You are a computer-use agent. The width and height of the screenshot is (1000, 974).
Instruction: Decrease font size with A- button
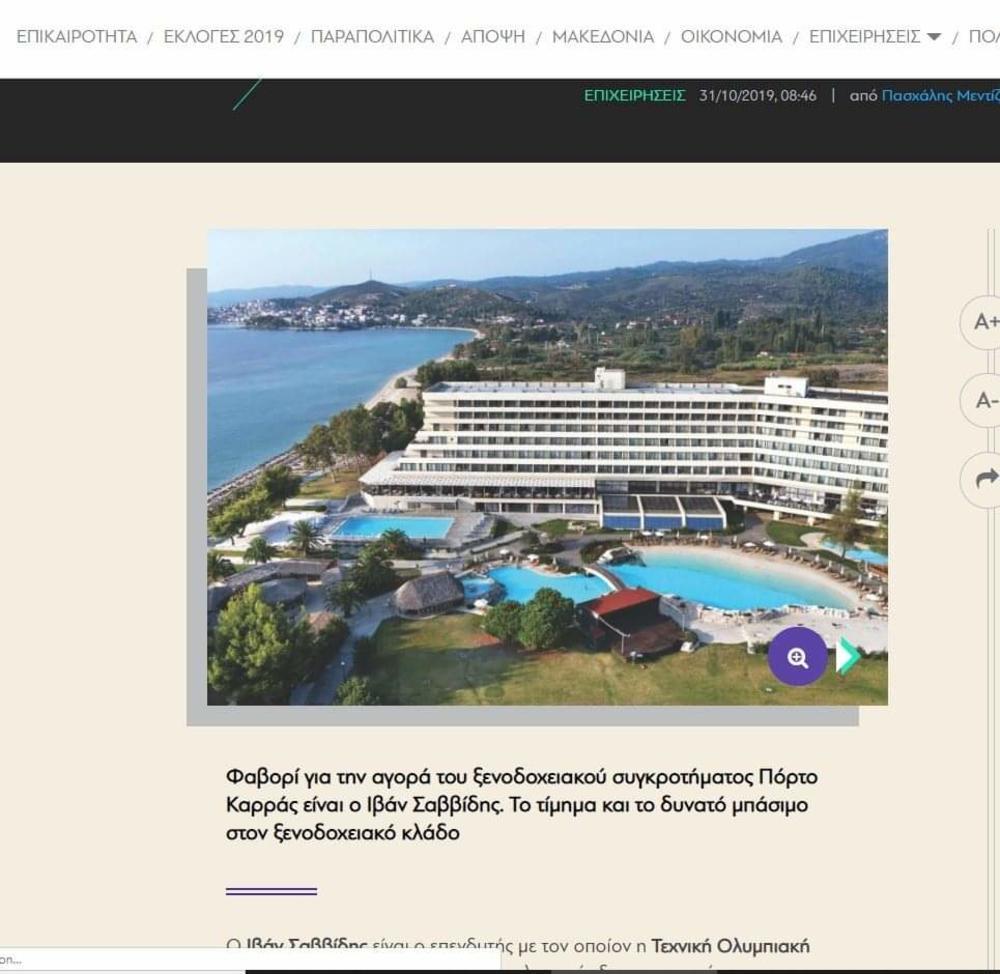(x=984, y=401)
